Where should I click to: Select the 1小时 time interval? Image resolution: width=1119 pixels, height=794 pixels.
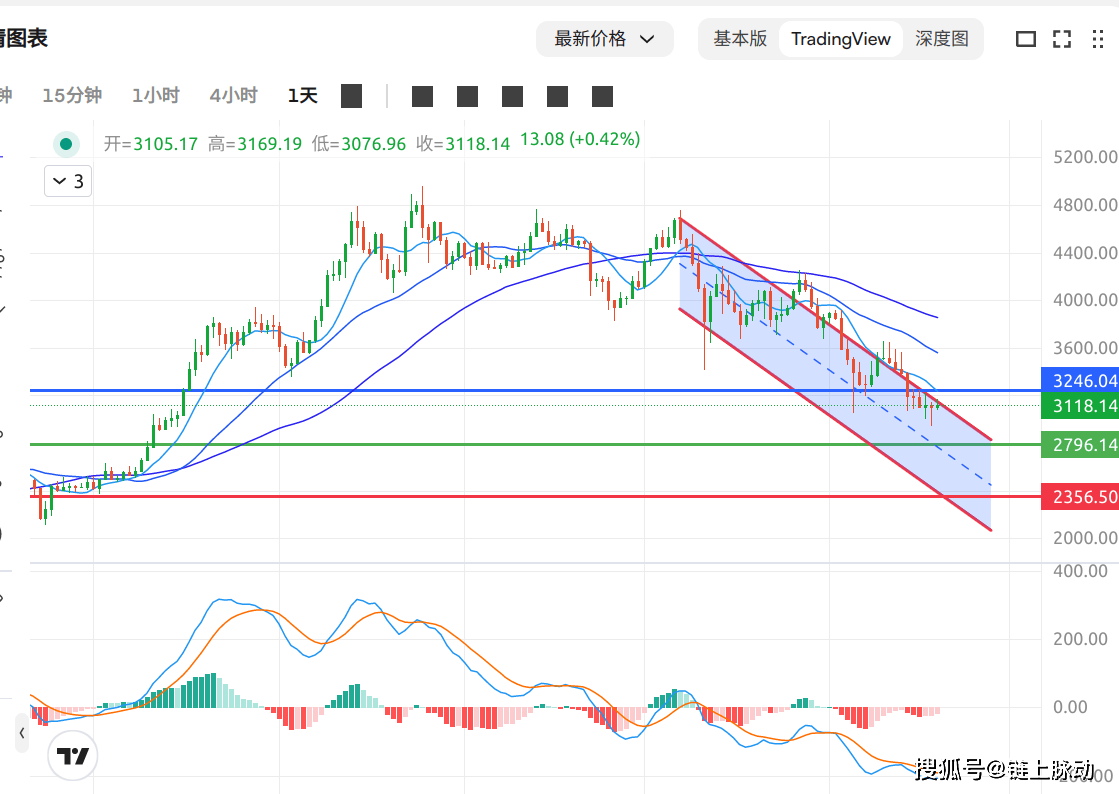coord(155,96)
